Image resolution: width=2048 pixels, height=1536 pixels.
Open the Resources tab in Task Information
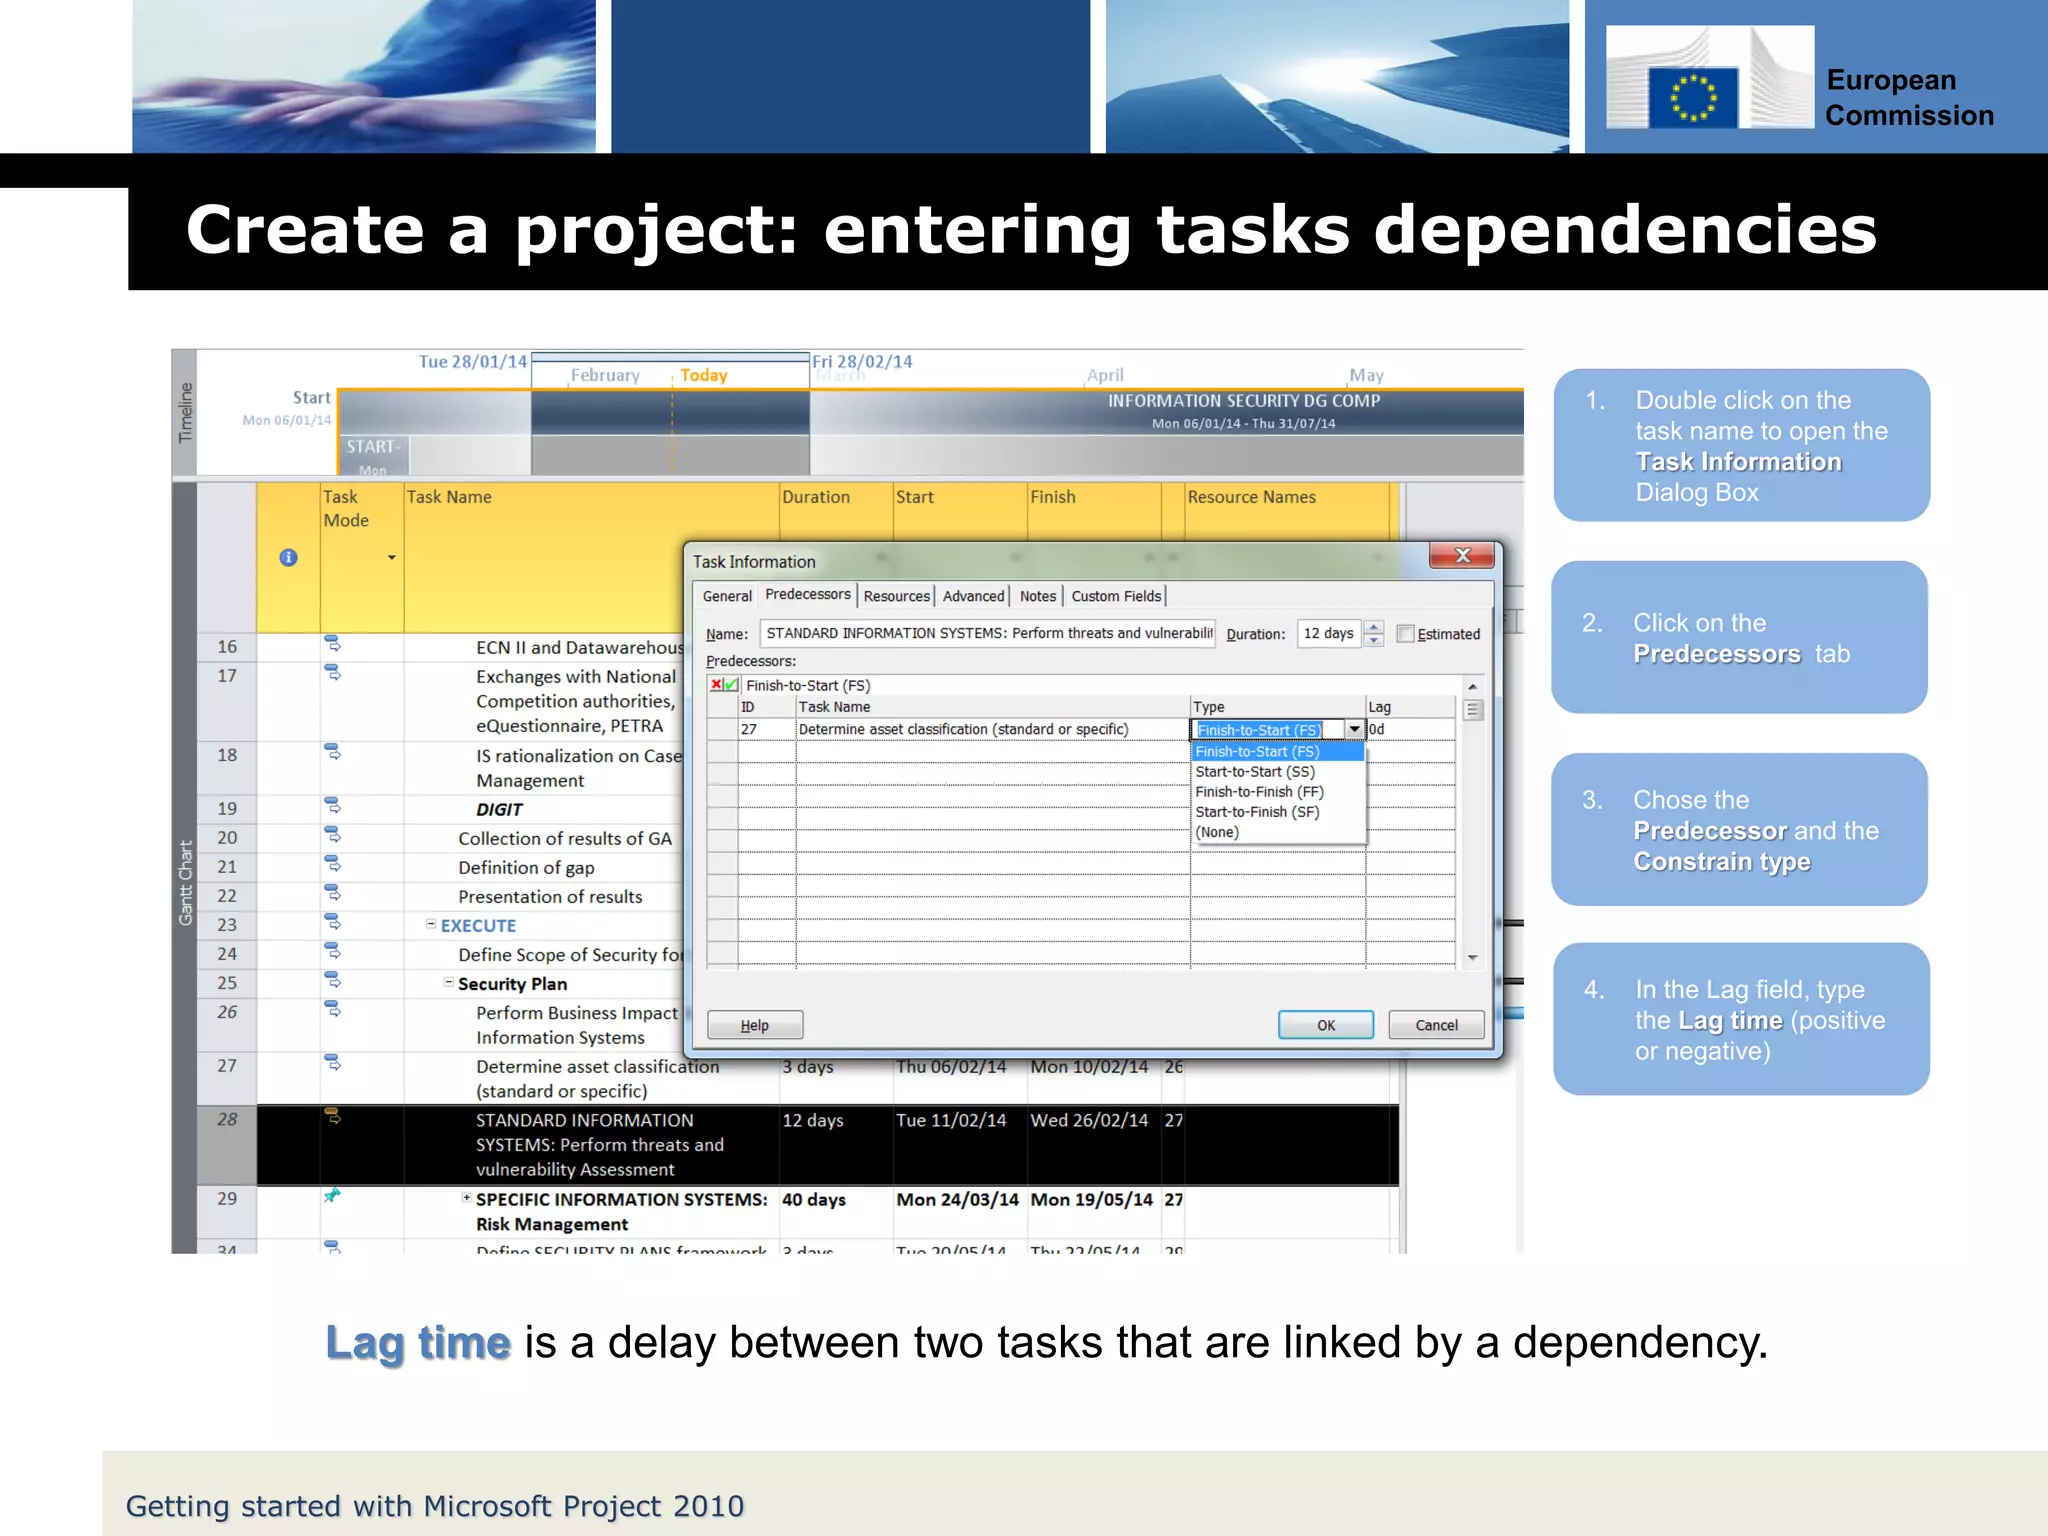896,596
